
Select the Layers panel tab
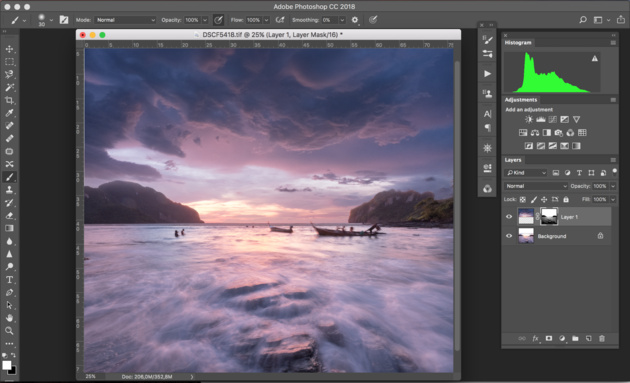pos(513,160)
